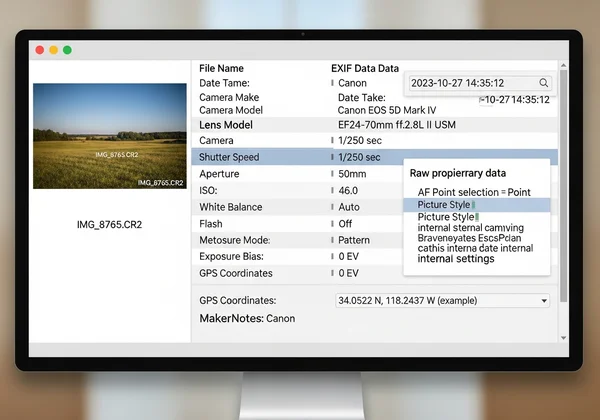Click the yellow minimize window button
The width and height of the screenshot is (600, 420).
[54, 49]
